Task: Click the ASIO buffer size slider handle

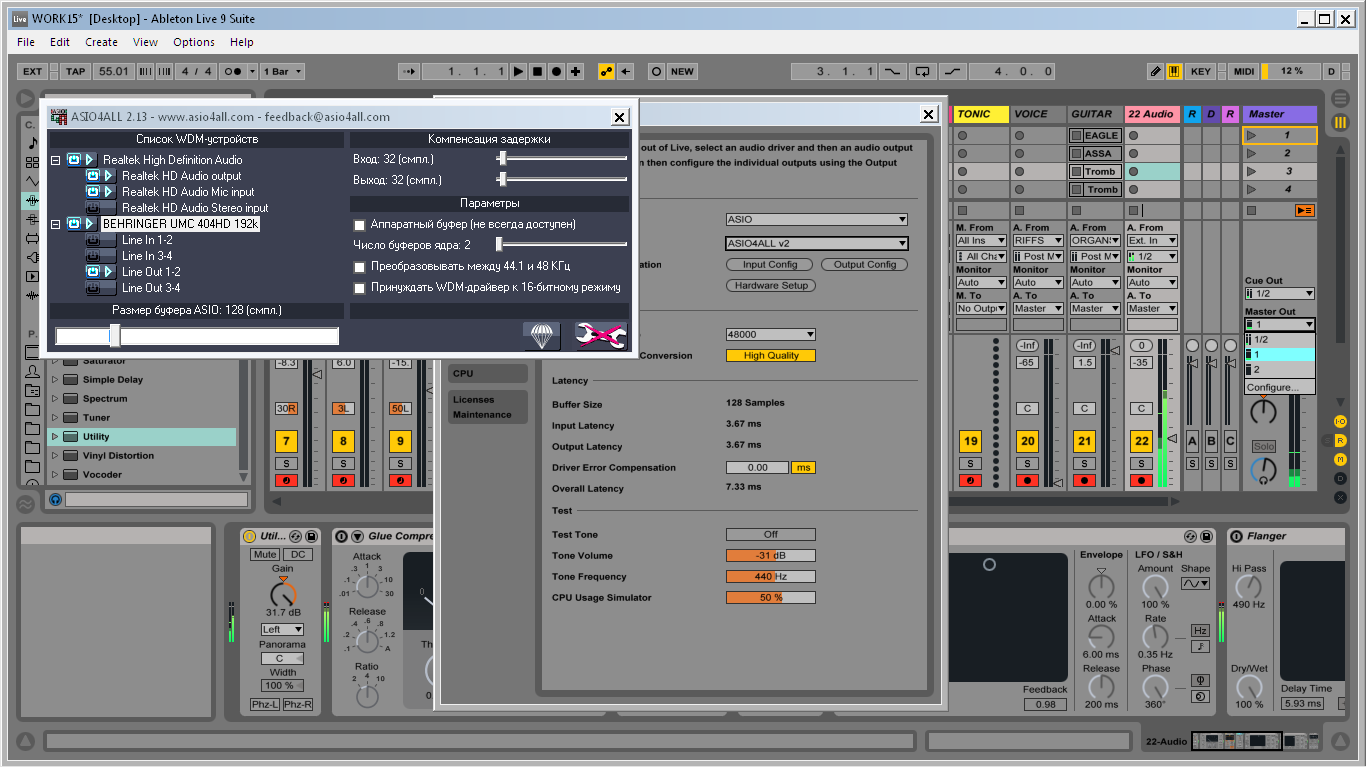Action: pos(115,336)
